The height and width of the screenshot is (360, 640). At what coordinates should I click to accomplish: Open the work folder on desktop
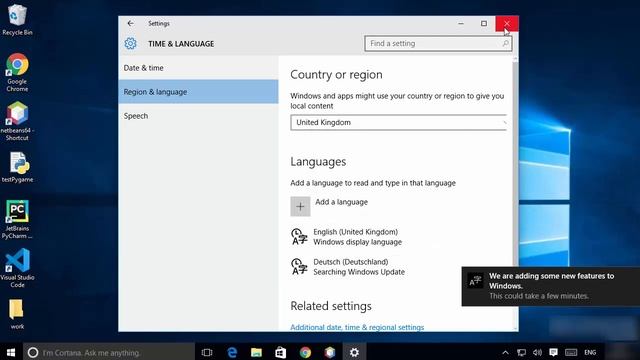pyautogui.click(x=17, y=314)
